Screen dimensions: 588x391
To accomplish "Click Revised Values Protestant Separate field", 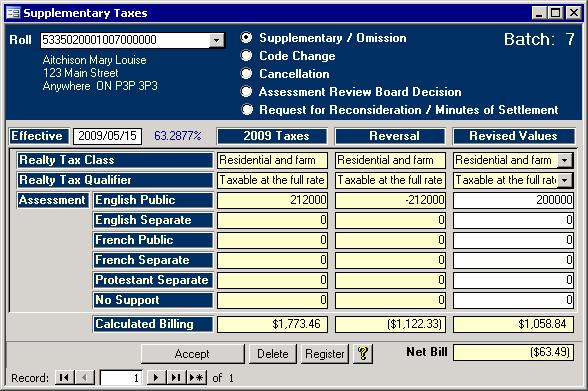I will coord(513,280).
